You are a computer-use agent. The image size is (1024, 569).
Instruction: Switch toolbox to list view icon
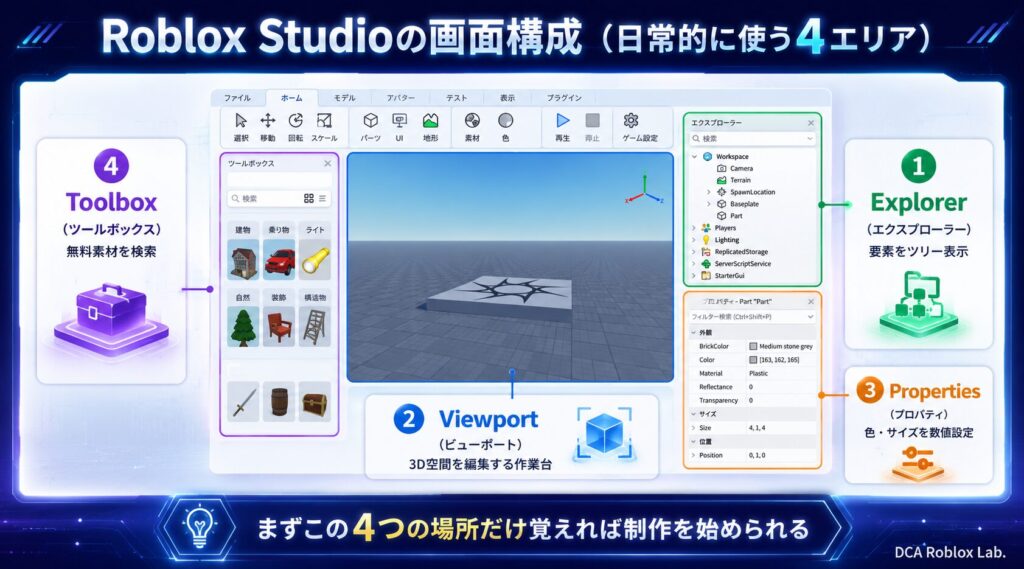323,198
